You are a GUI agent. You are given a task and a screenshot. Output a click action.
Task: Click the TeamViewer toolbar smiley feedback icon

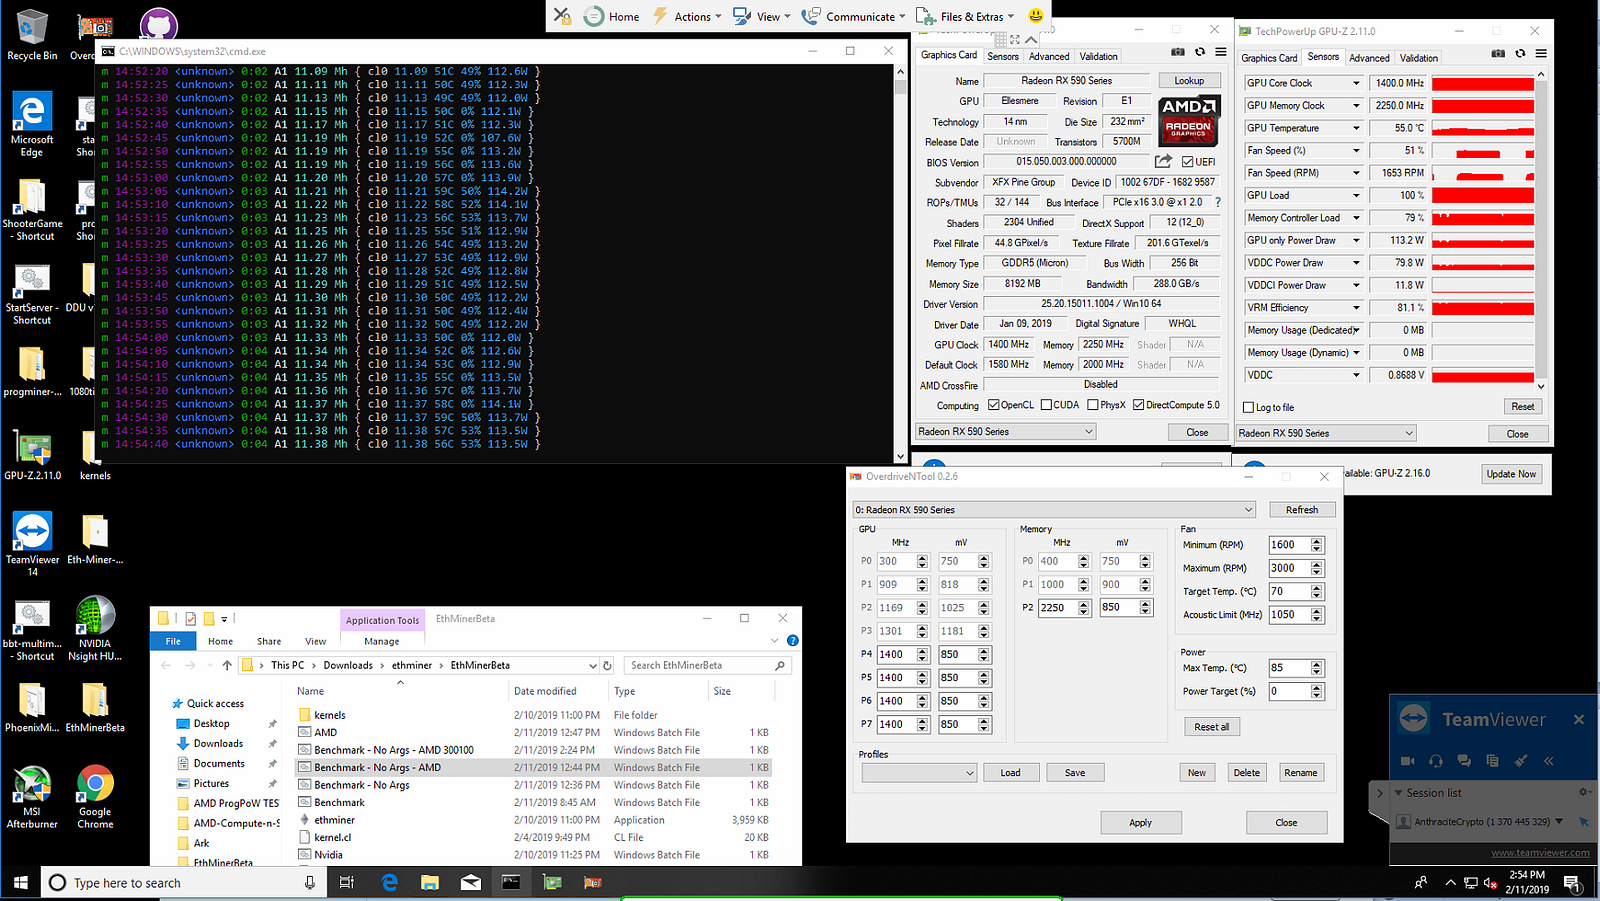1036,15
